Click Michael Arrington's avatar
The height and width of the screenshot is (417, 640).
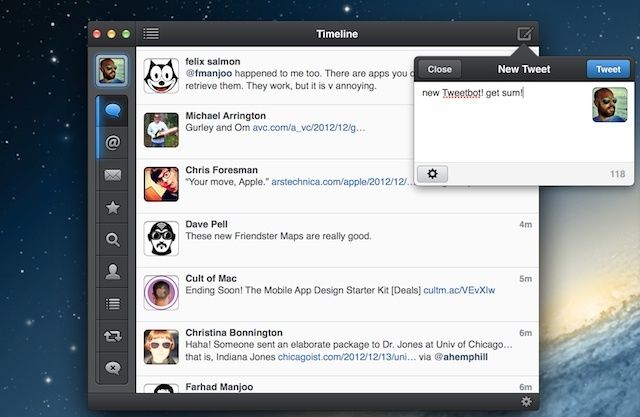(161, 130)
